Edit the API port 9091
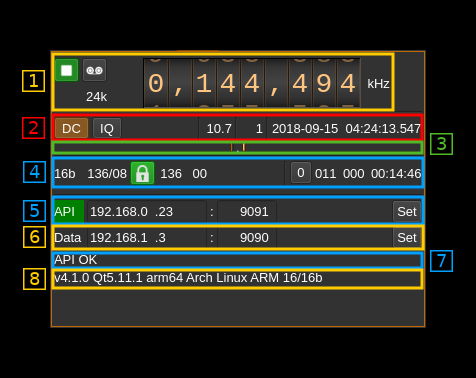The height and width of the screenshot is (378, 476). point(247,211)
